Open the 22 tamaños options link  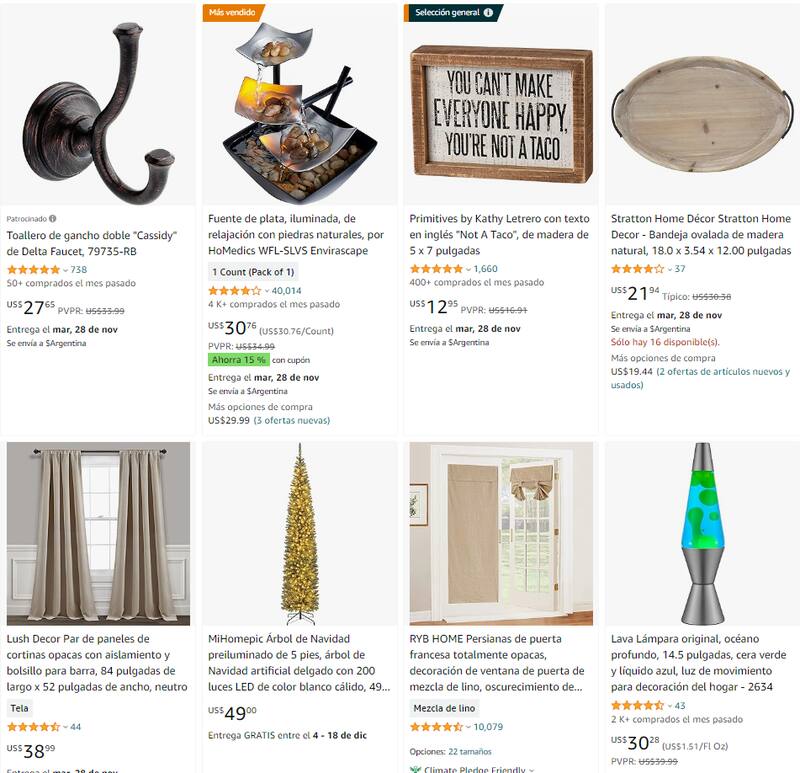click(470, 752)
